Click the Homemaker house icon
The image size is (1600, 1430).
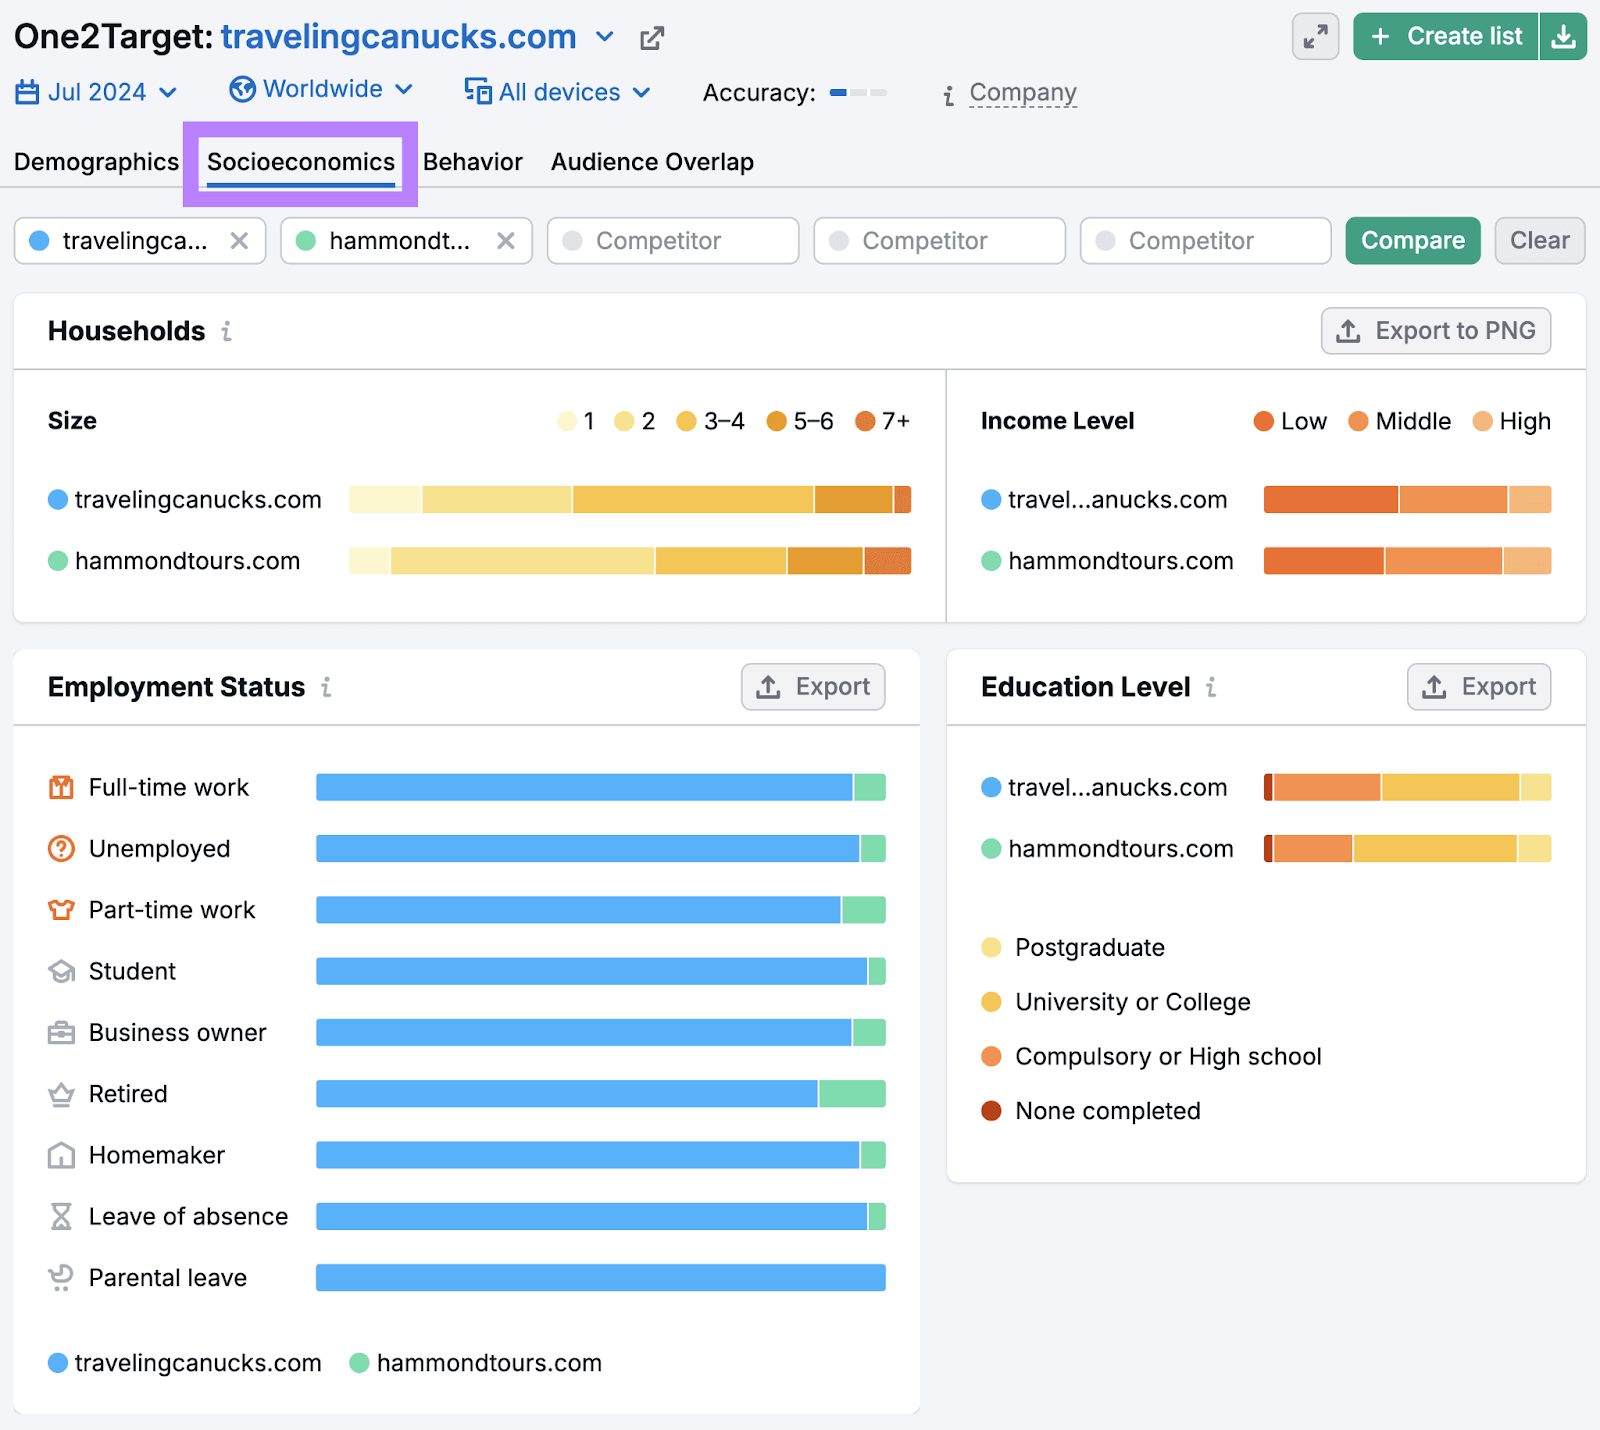tap(61, 1155)
